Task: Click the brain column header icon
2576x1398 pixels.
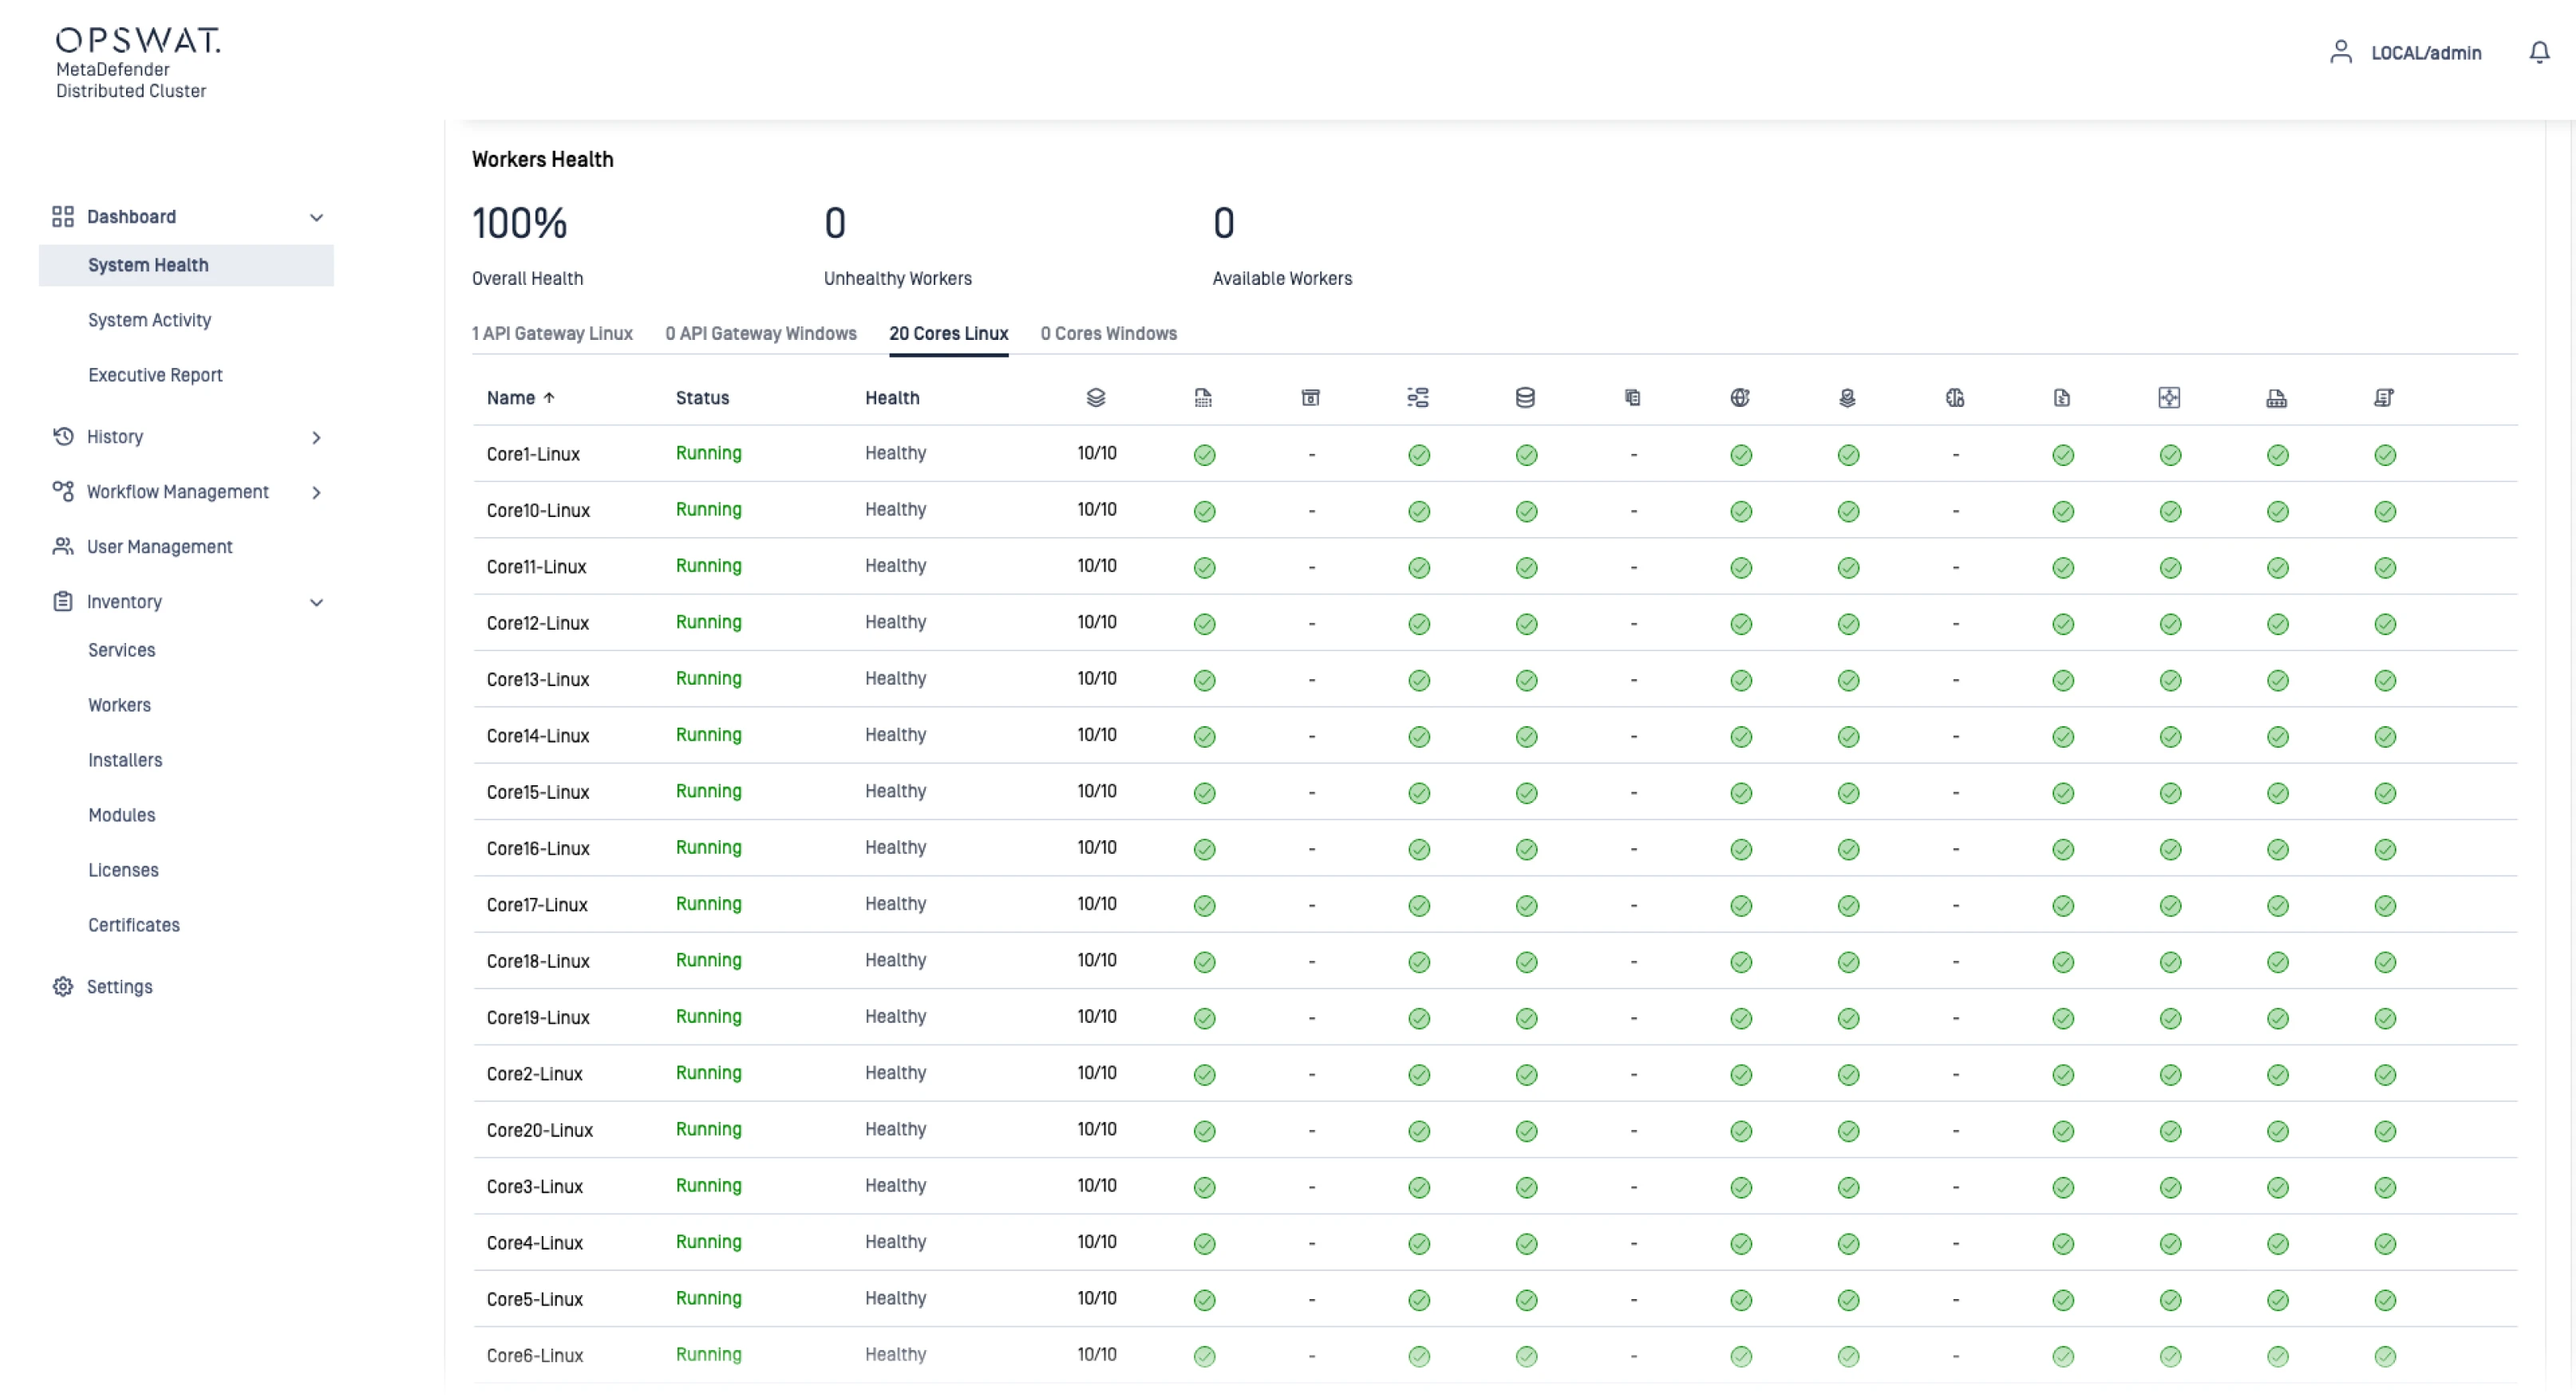Action: click(1955, 398)
